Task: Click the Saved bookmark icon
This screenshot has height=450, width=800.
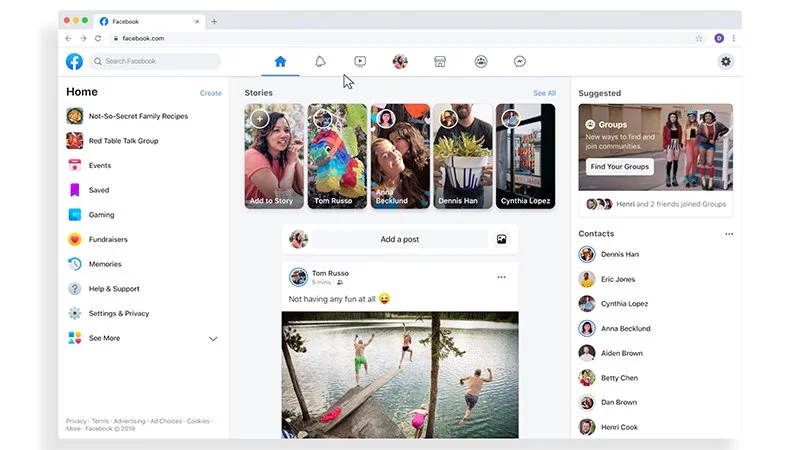Action: coord(74,190)
